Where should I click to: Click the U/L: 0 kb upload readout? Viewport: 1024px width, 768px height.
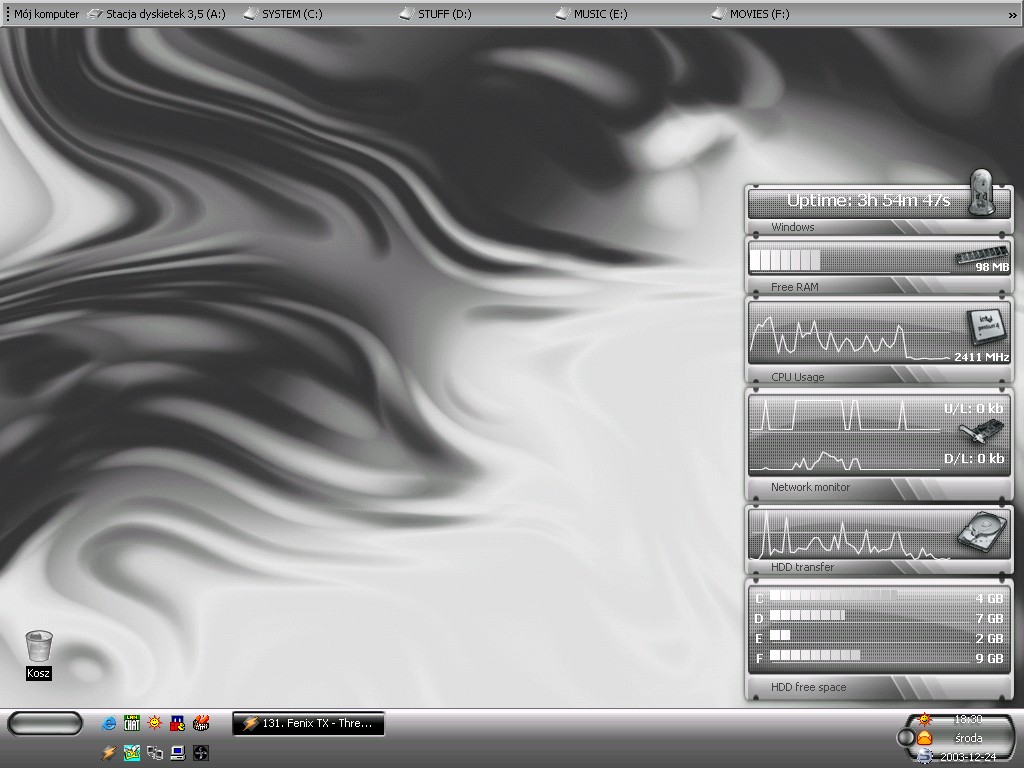tap(973, 409)
